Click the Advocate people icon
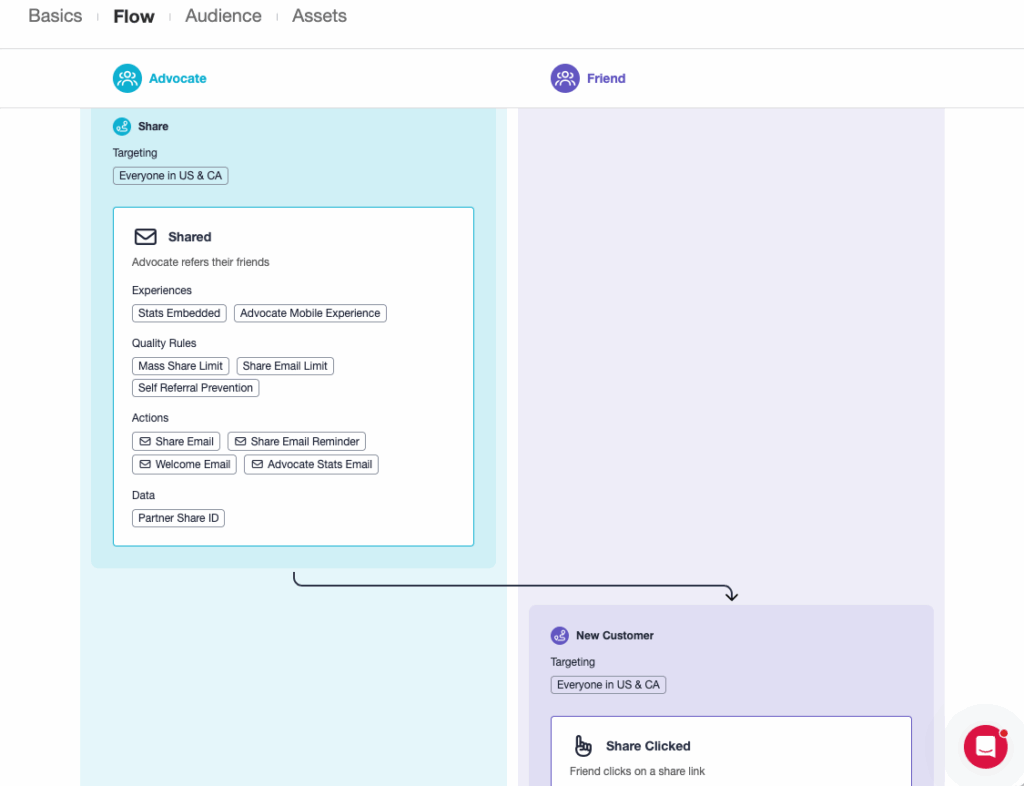The width and height of the screenshot is (1024, 786). pos(127,78)
